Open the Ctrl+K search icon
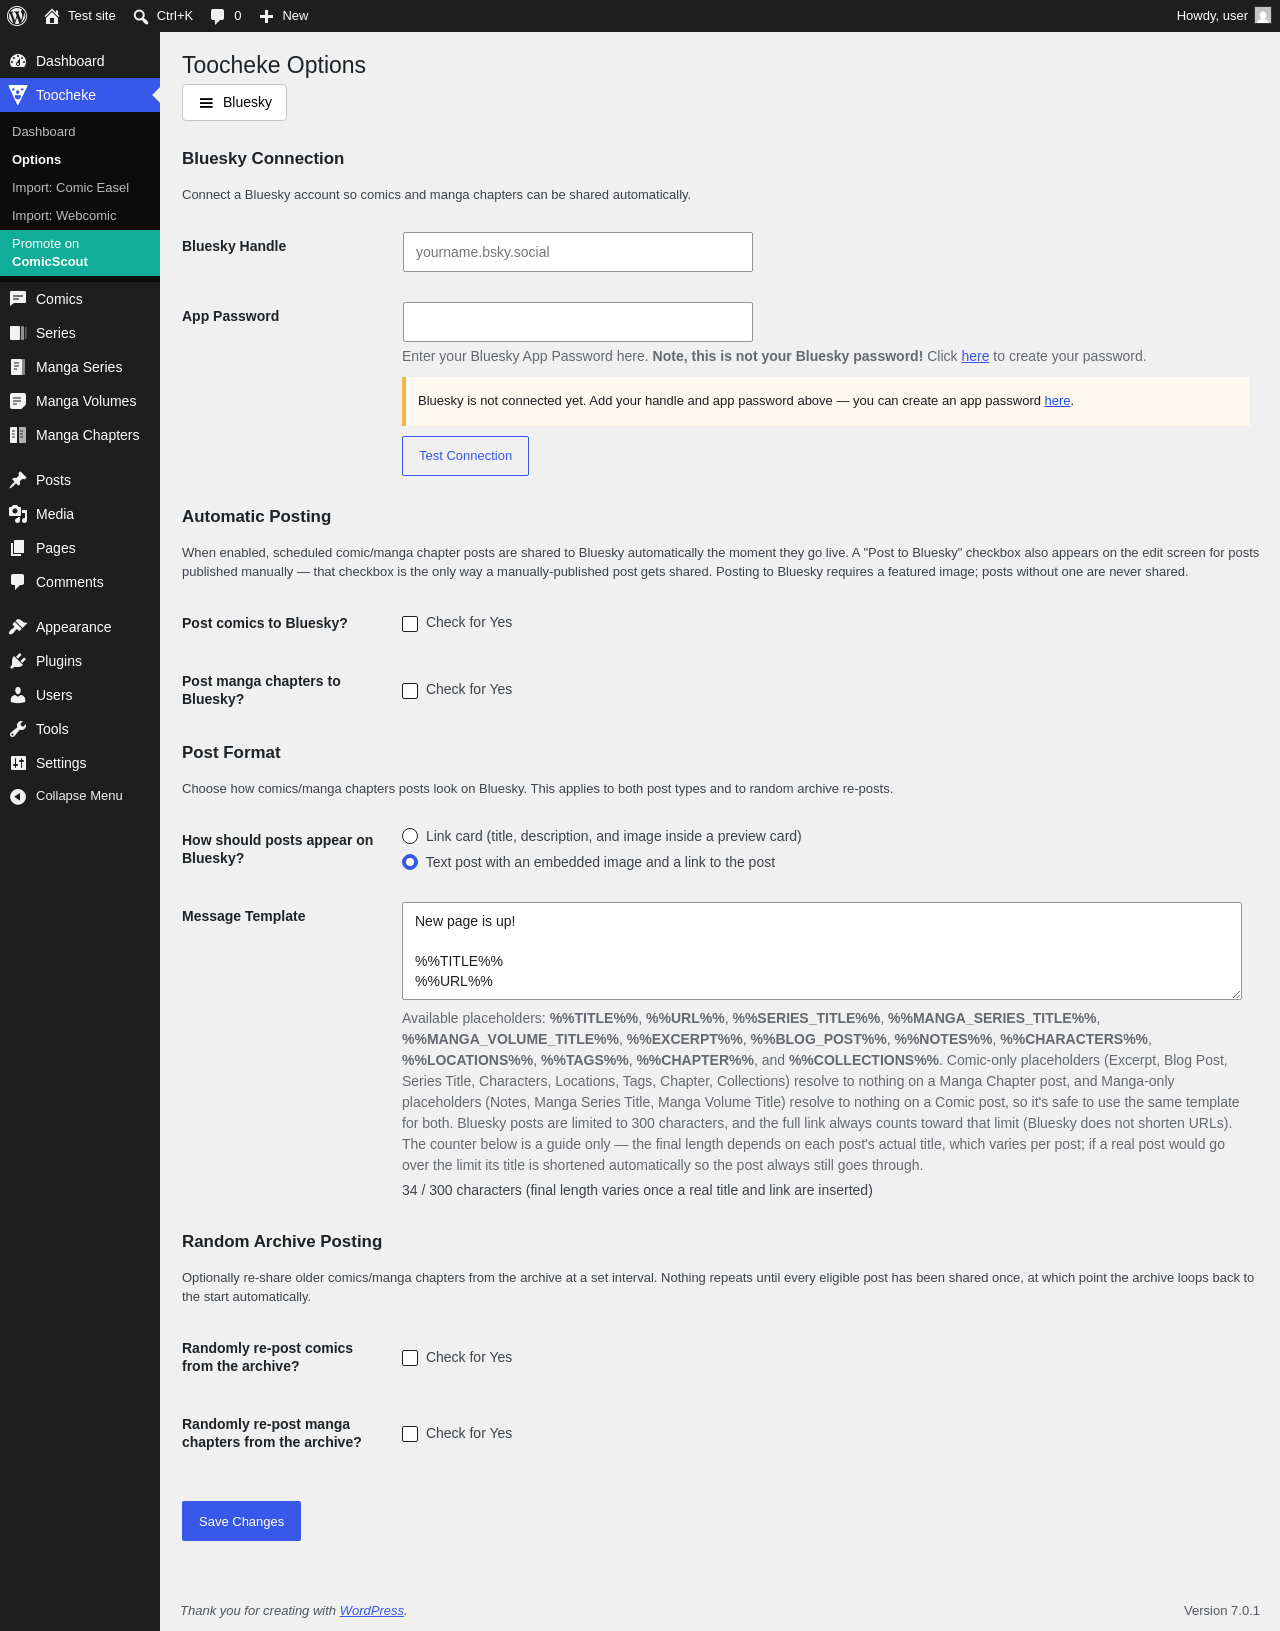The height and width of the screenshot is (1631, 1280). pos(141,16)
